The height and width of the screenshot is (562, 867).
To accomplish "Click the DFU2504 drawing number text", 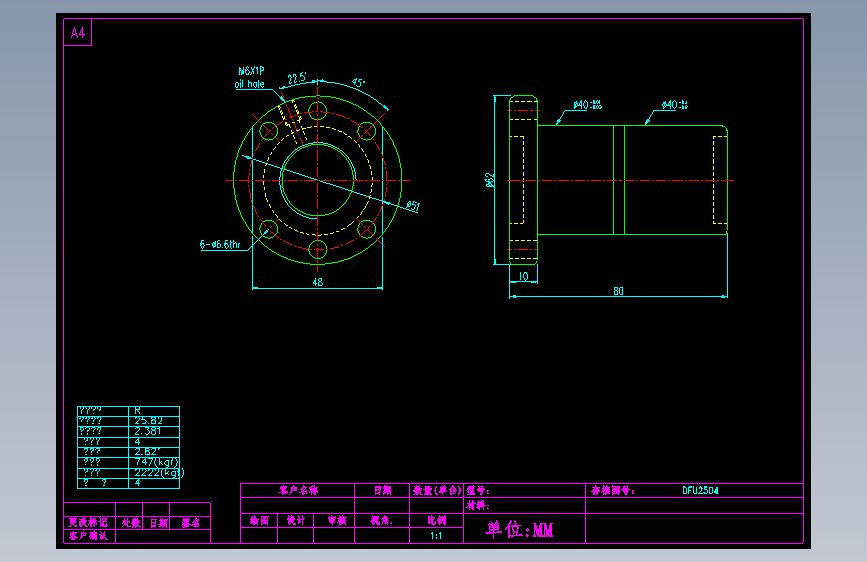I will [700, 491].
